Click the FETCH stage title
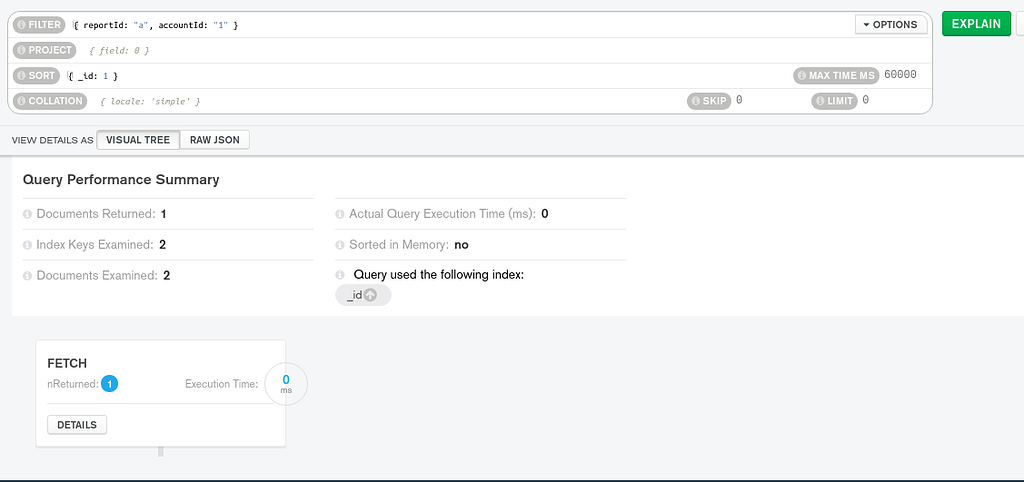 point(67,364)
